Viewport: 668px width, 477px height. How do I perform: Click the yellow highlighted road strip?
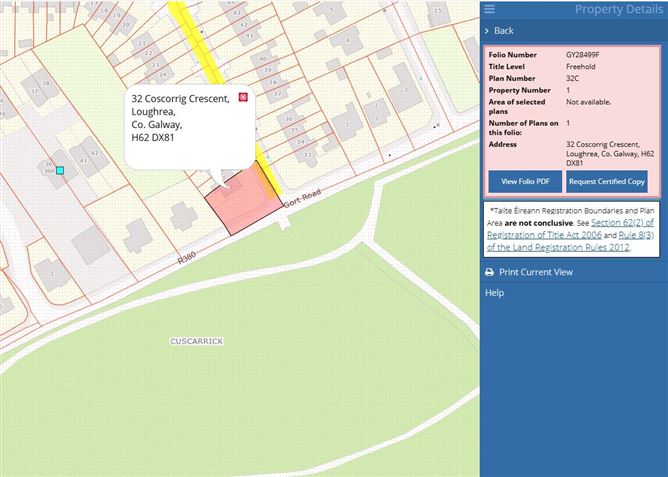tap(188, 28)
